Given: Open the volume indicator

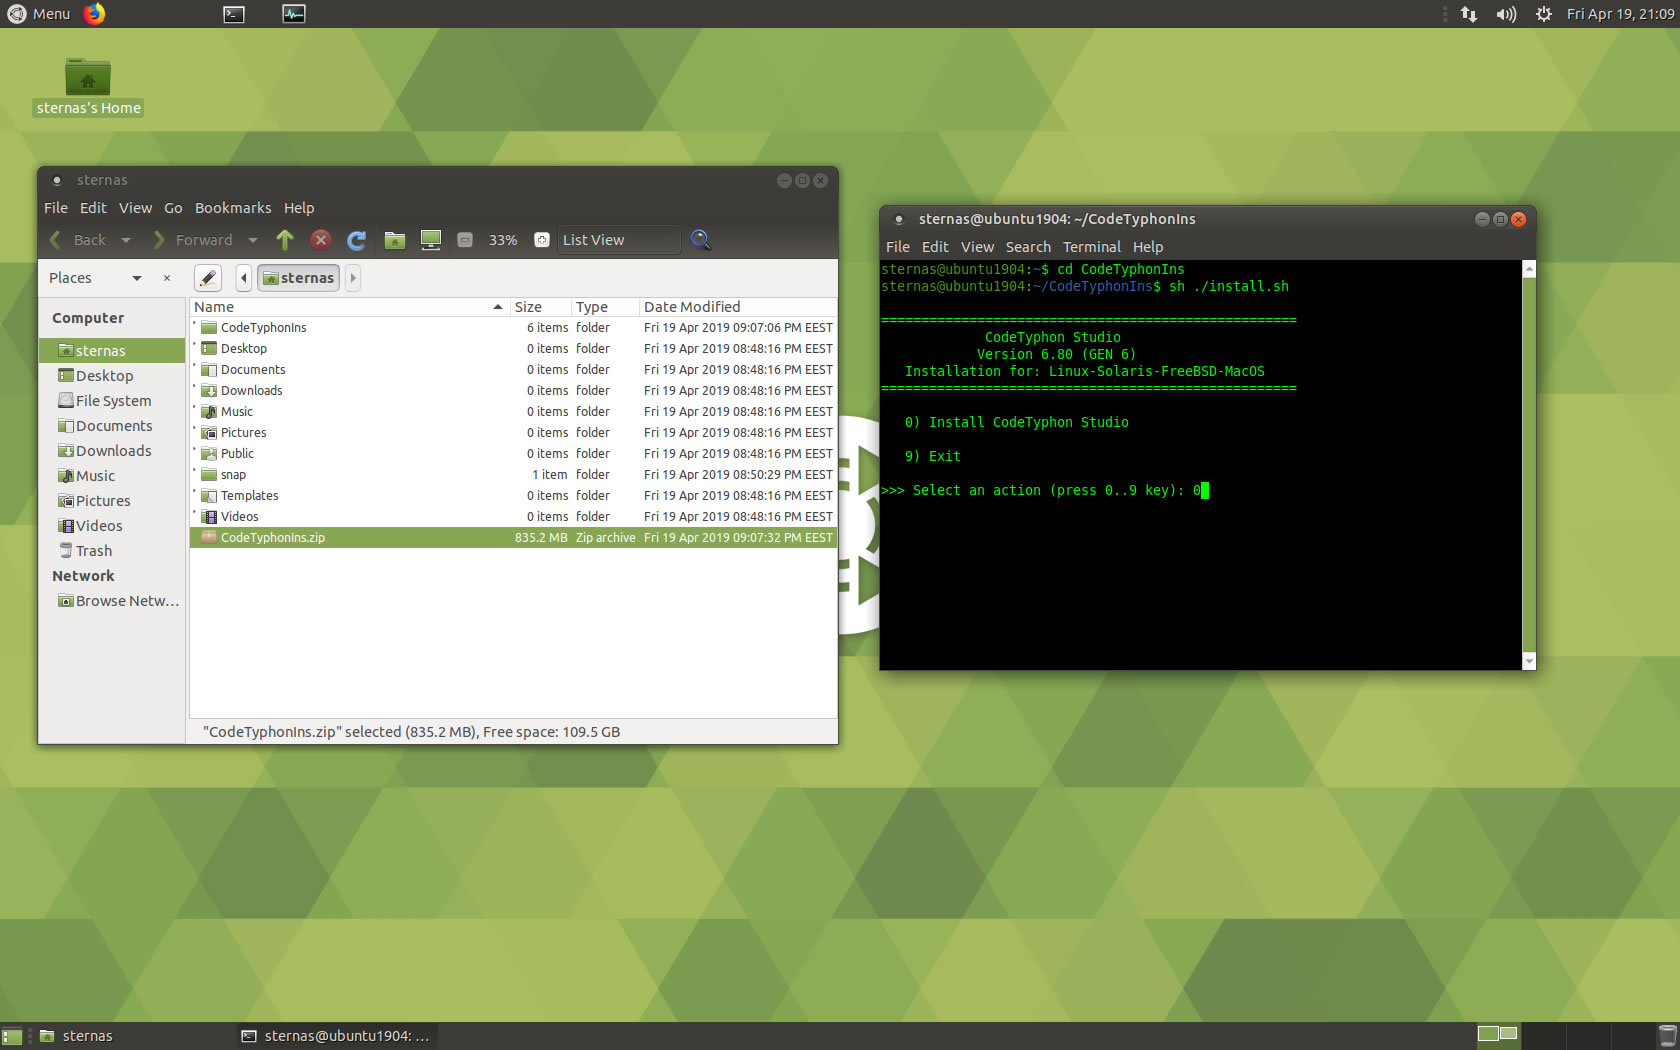Looking at the screenshot, I should (1506, 14).
